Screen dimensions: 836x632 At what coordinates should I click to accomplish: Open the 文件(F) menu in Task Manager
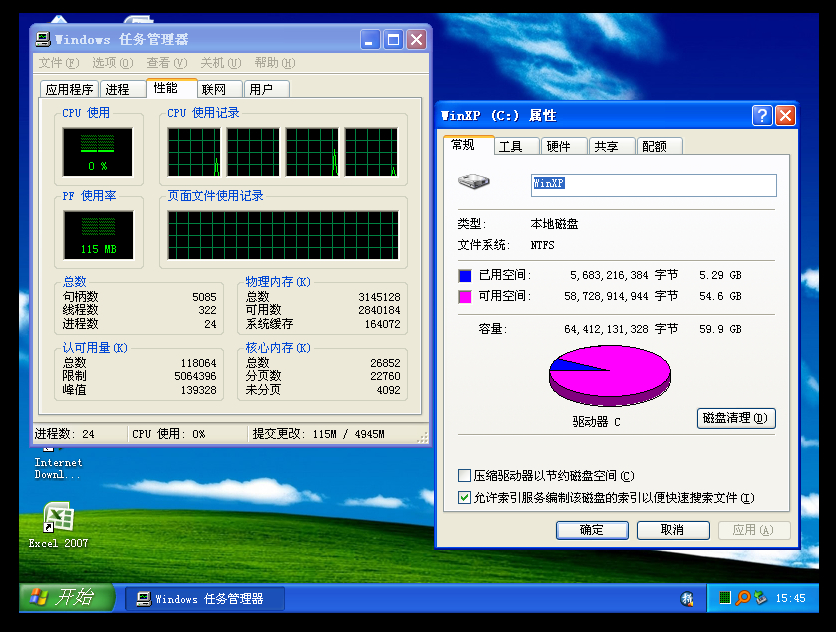coord(58,63)
